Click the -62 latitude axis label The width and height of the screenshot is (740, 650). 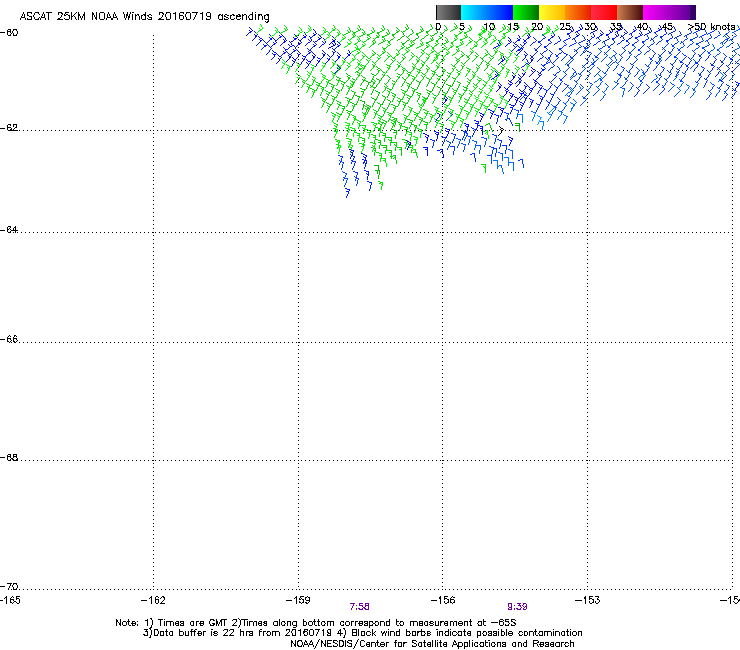pos(9,128)
